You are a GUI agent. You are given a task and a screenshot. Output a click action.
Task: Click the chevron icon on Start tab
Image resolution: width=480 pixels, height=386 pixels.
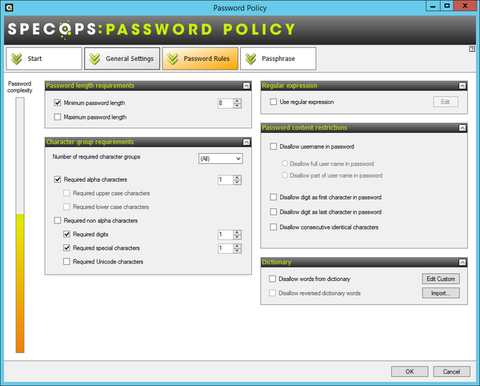17,59
